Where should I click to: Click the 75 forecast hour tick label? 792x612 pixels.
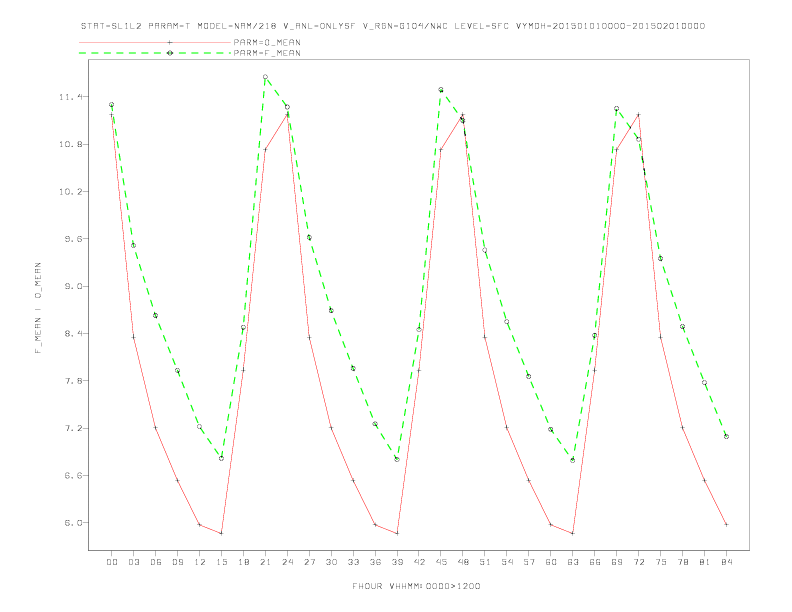pos(661,562)
